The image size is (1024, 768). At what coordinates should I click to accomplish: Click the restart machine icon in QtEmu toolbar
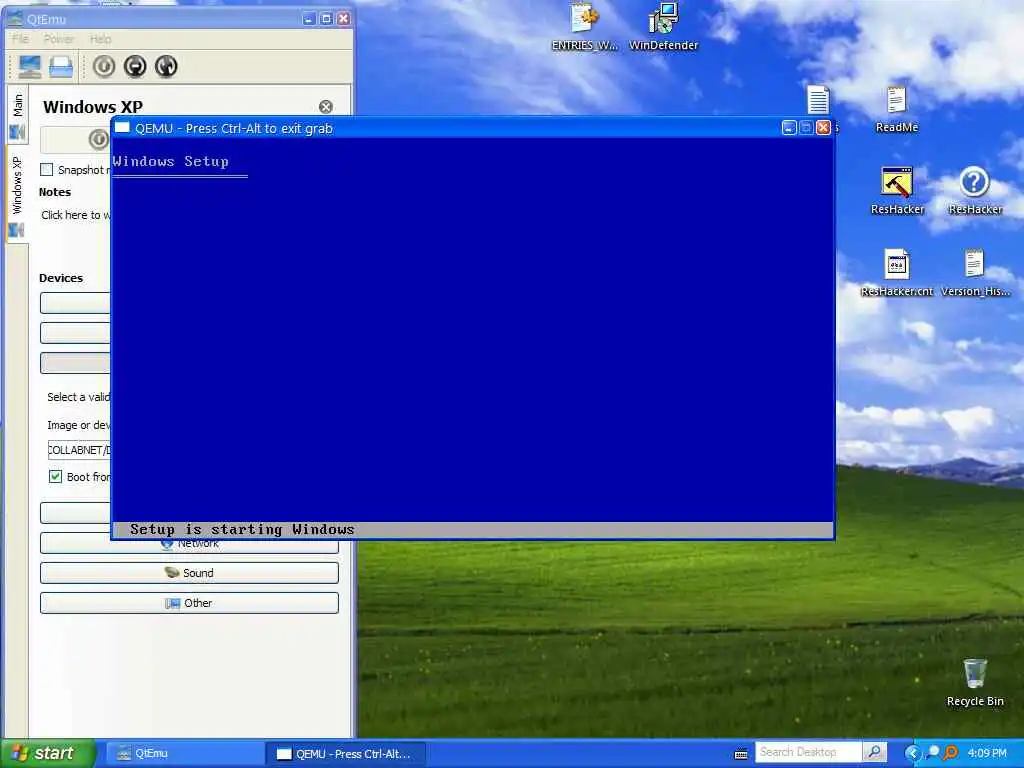coord(167,66)
